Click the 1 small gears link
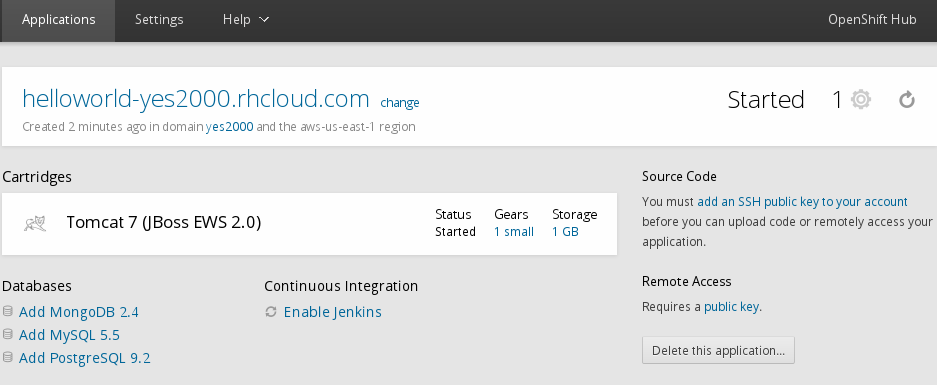 (x=514, y=232)
